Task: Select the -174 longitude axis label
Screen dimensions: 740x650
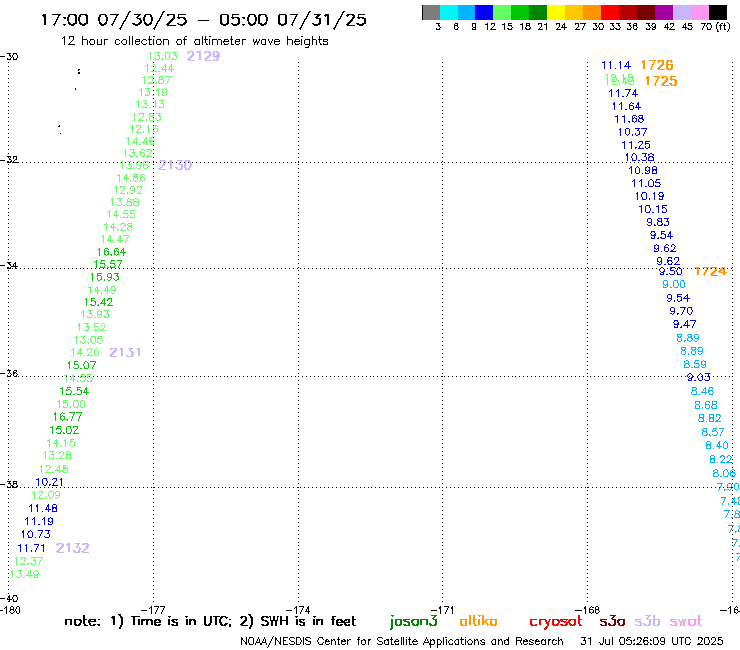Action: click(x=298, y=610)
